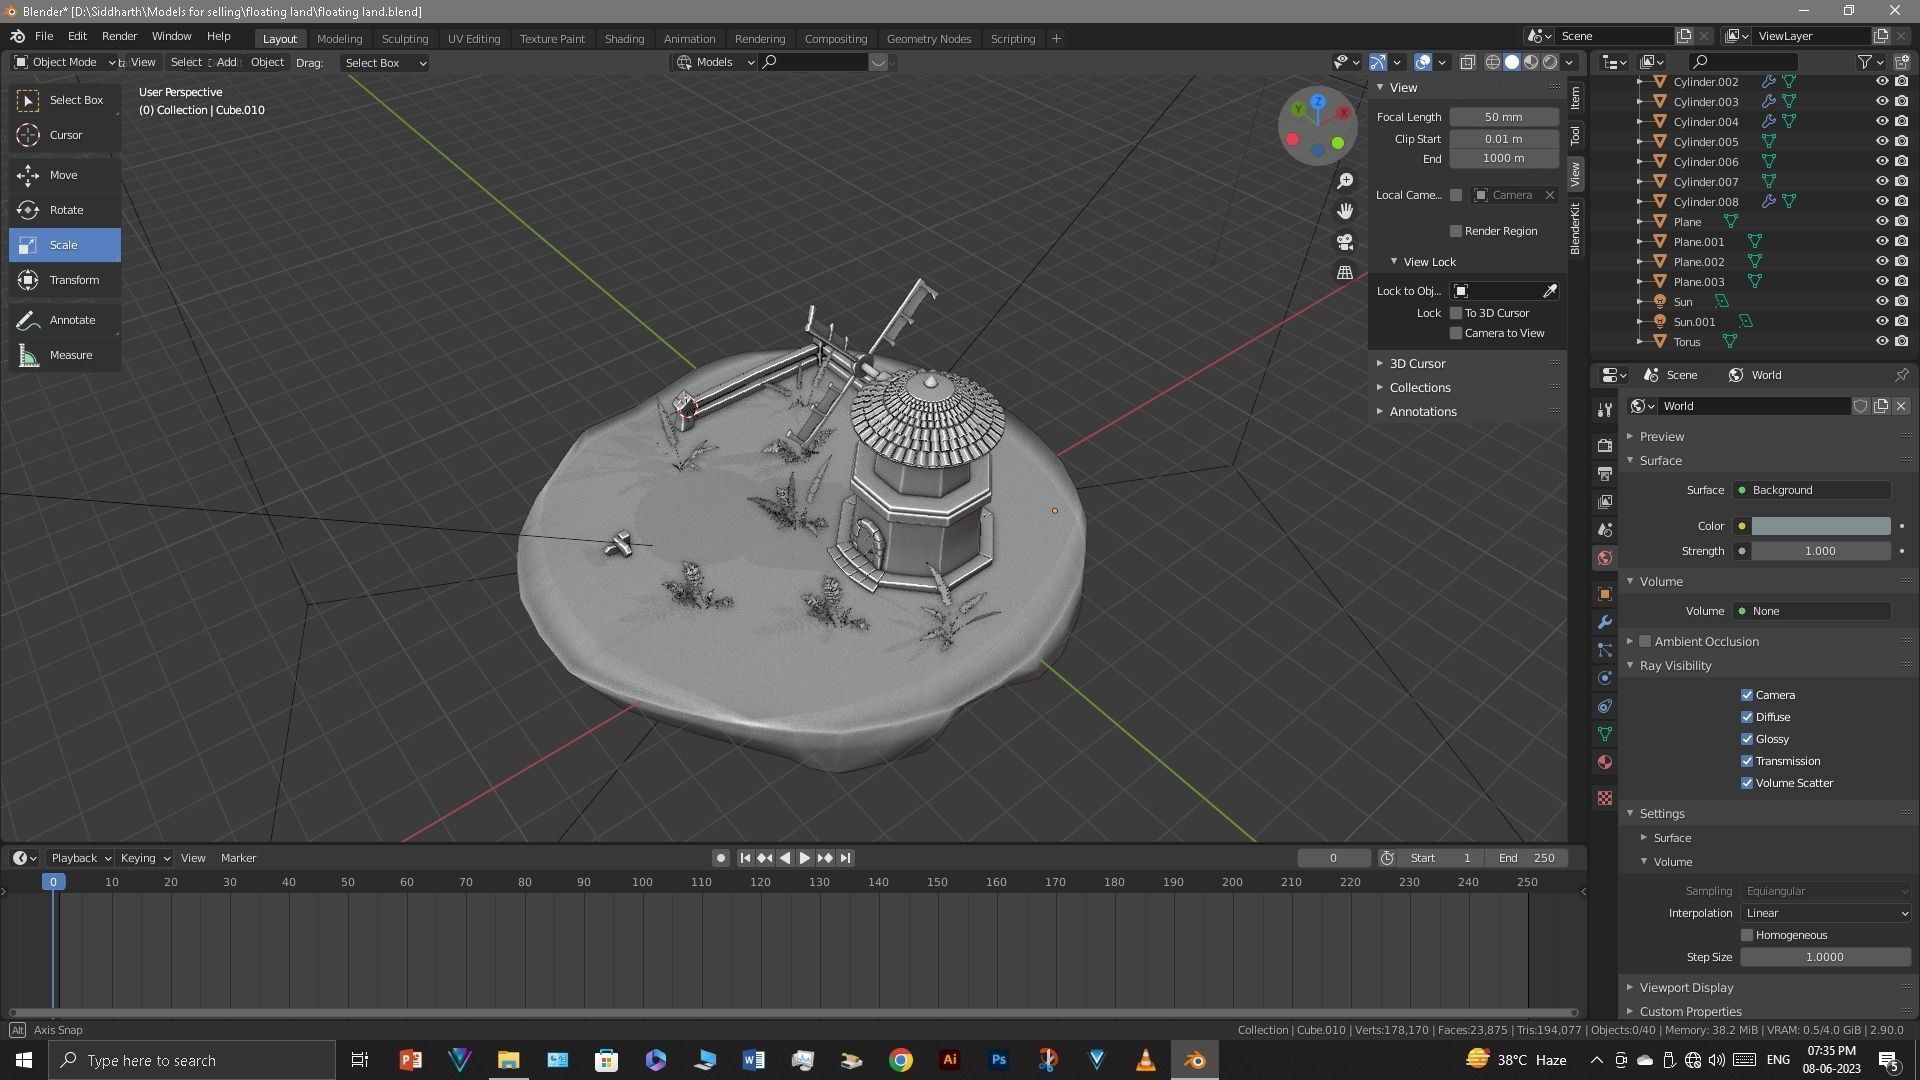Toggle camera view icon in viewport
This screenshot has width=1920, height=1080.
click(1345, 242)
